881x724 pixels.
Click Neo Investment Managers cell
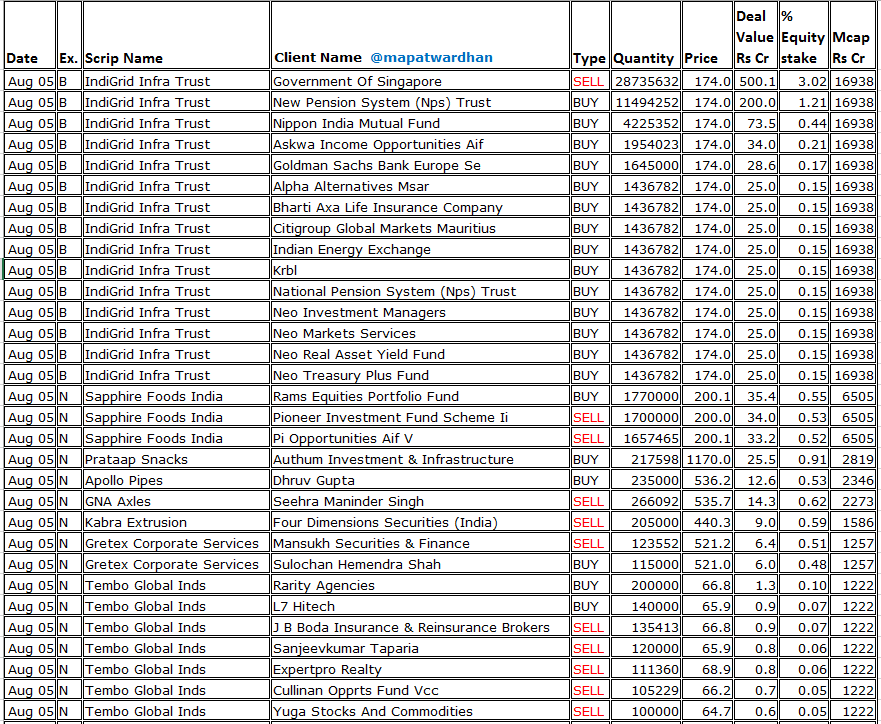tap(420, 312)
